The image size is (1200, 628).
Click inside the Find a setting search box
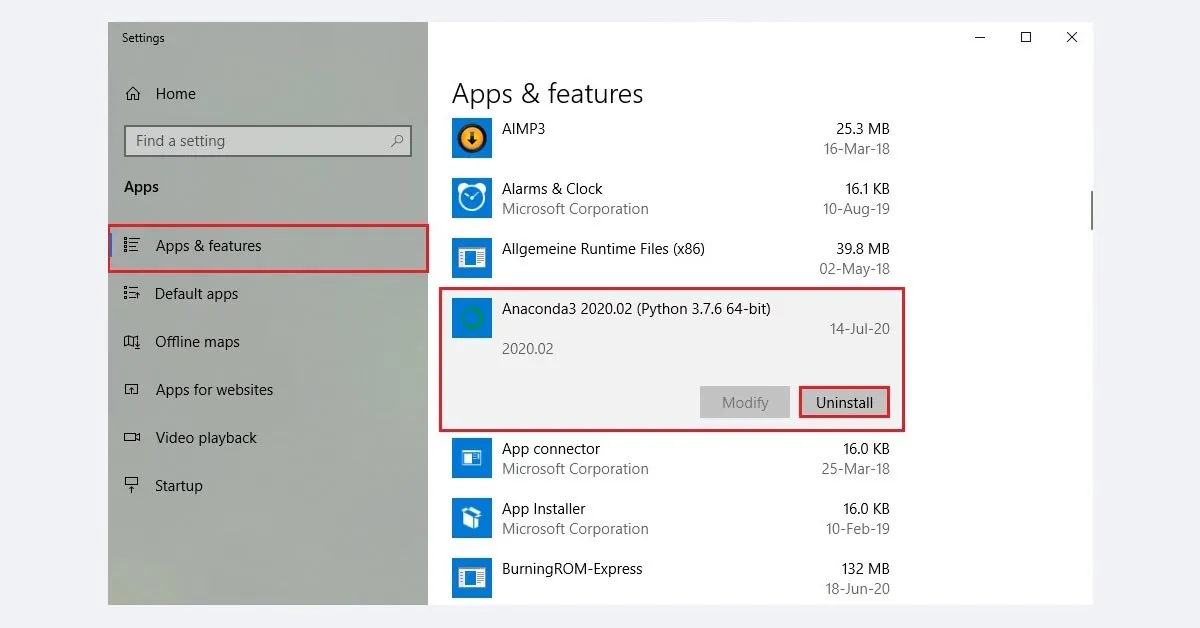click(267, 141)
